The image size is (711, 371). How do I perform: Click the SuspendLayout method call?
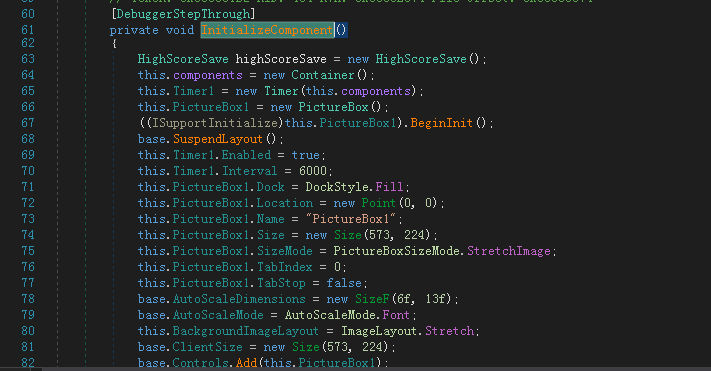[x=218, y=139]
